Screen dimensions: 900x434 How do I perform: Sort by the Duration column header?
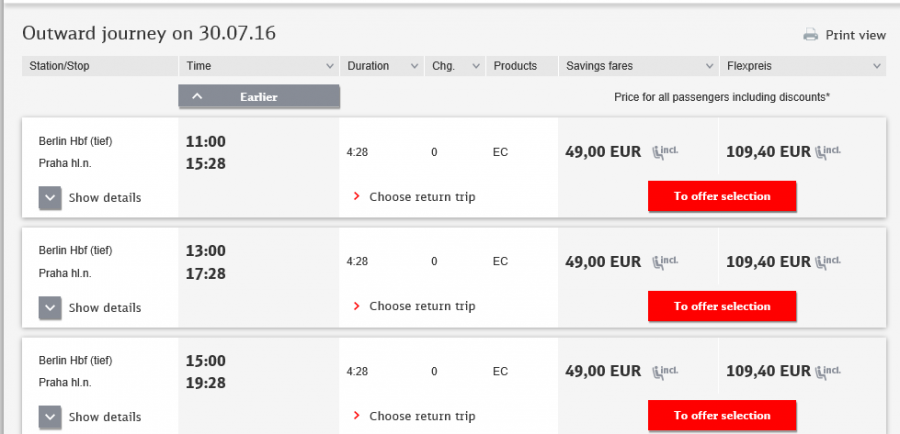click(x=381, y=66)
